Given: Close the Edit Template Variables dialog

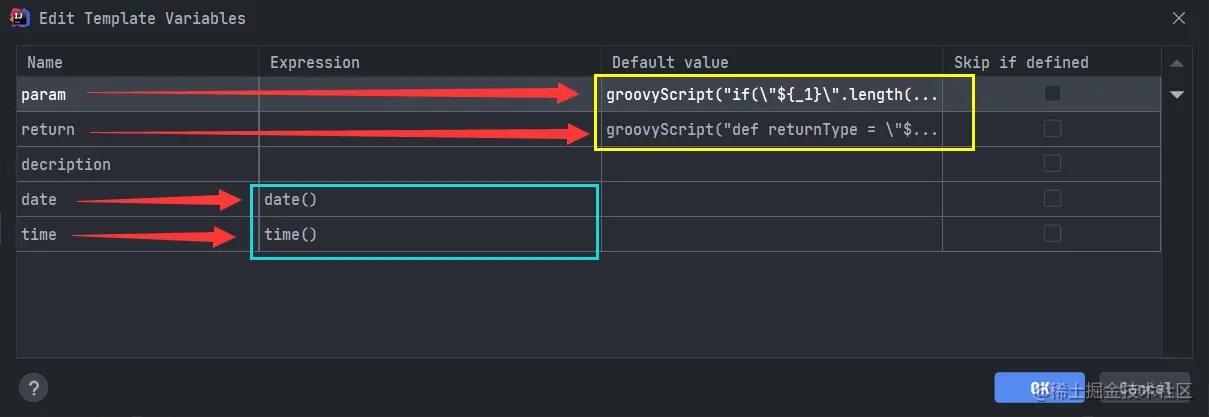Looking at the screenshot, I should (x=1180, y=18).
